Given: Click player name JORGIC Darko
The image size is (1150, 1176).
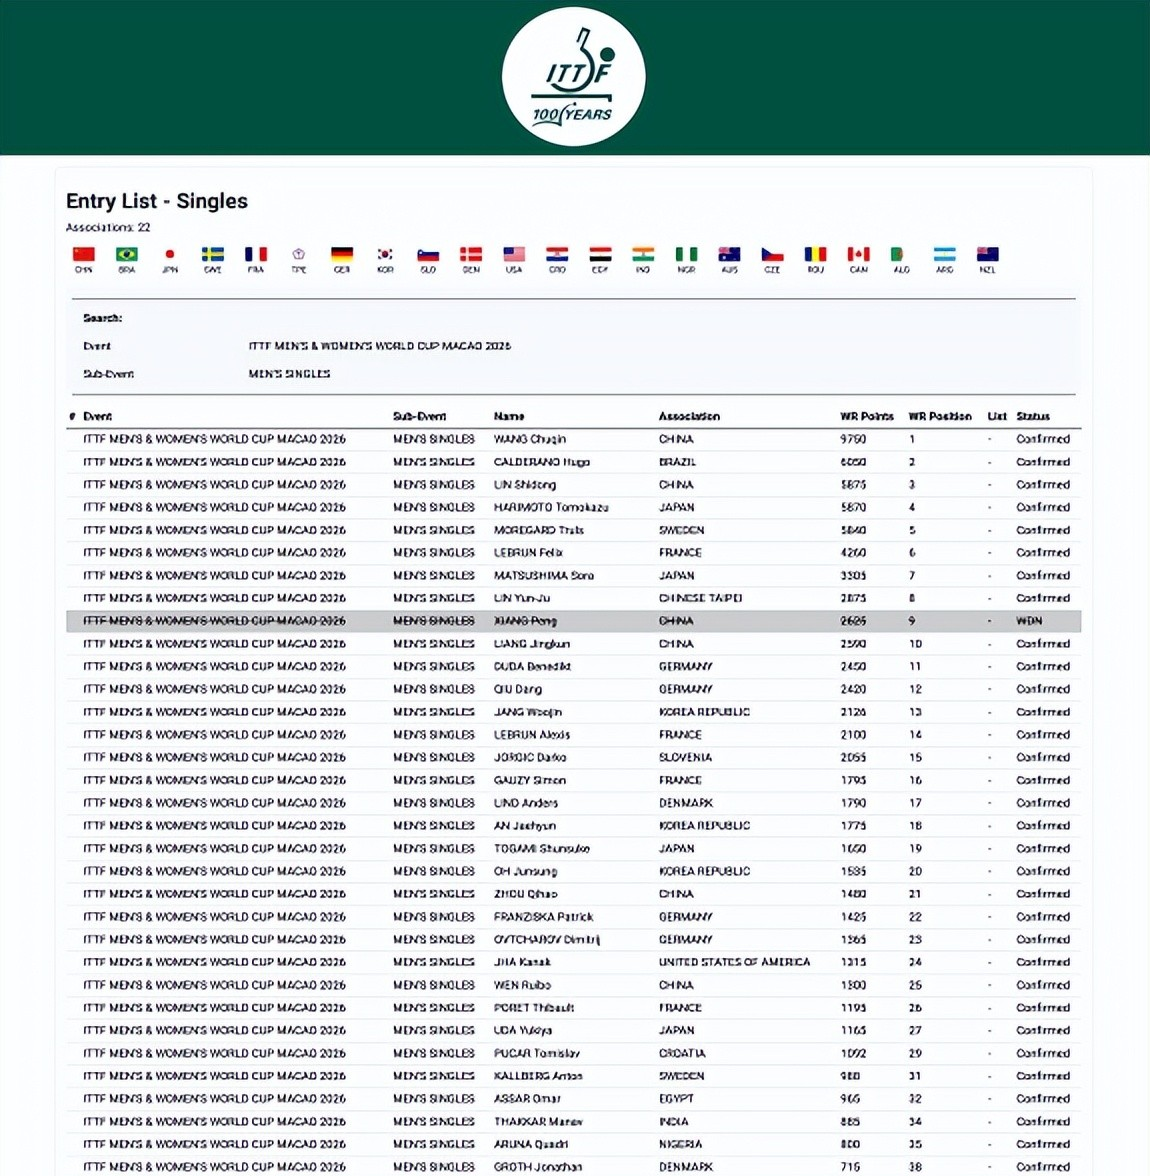Looking at the screenshot, I should [530, 758].
